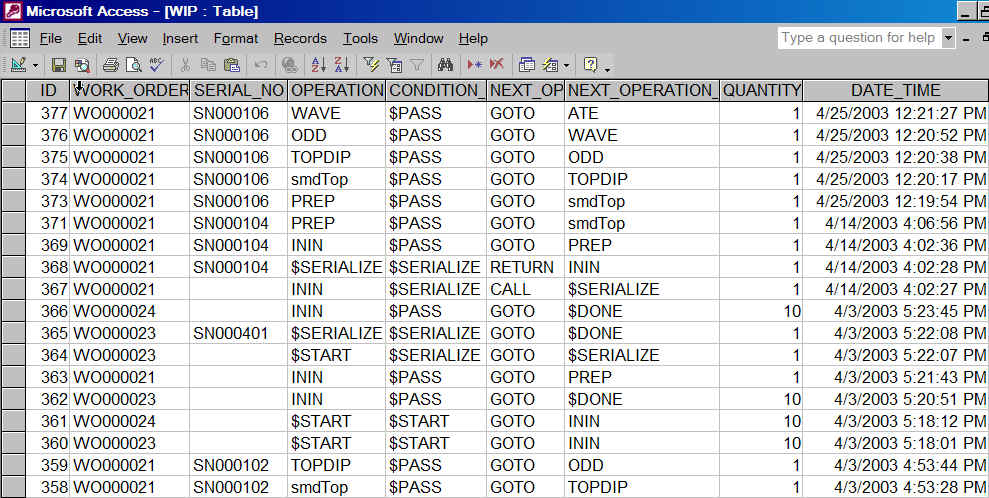This screenshot has width=989, height=498.
Task: Click the Copy toolbar icon
Action: tap(208, 64)
